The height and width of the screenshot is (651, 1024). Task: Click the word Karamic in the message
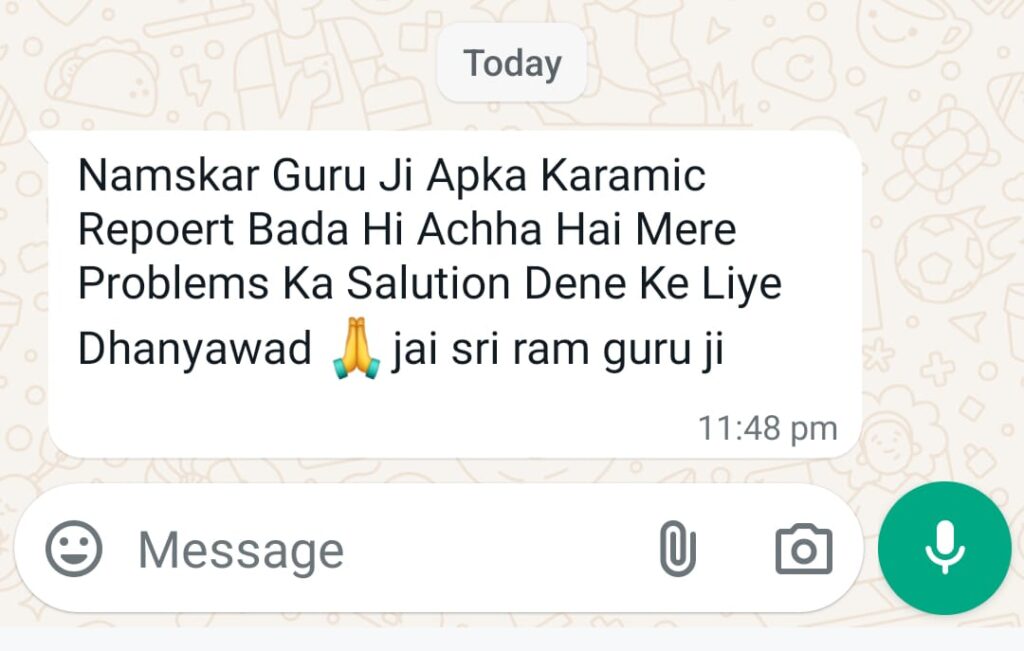point(623,175)
